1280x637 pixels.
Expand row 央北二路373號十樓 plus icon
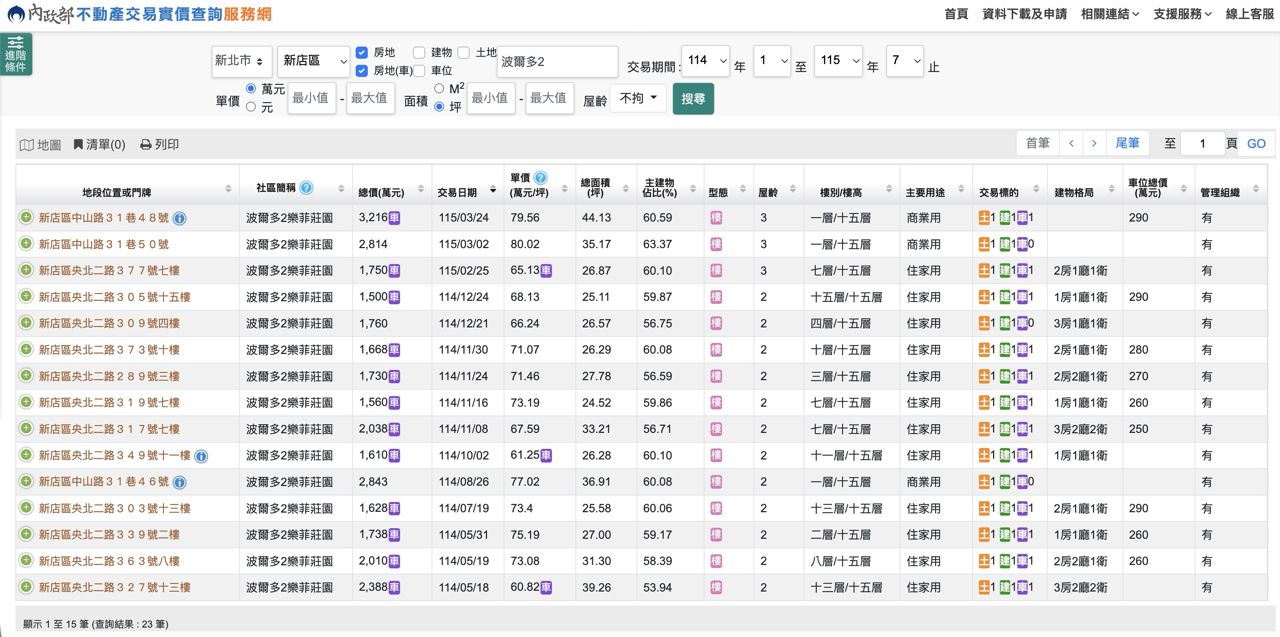26,349
